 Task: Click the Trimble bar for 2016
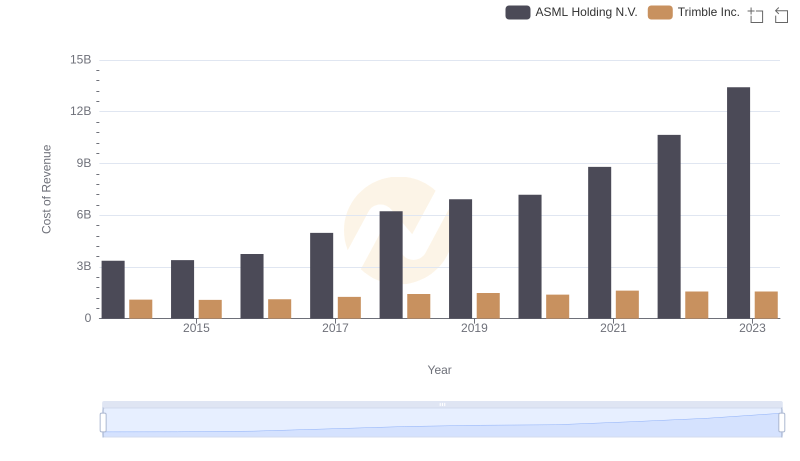click(280, 309)
